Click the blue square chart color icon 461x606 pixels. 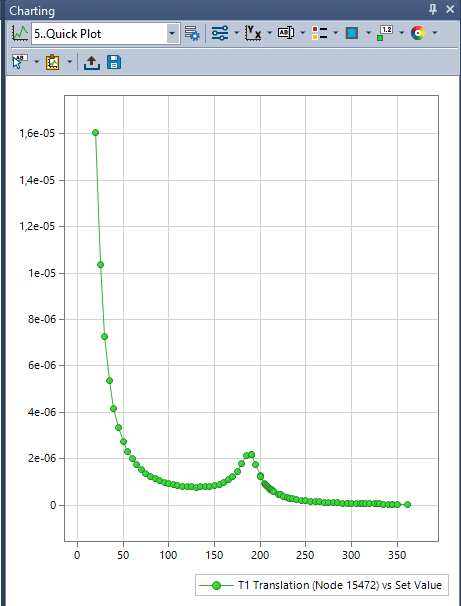[x=352, y=33]
